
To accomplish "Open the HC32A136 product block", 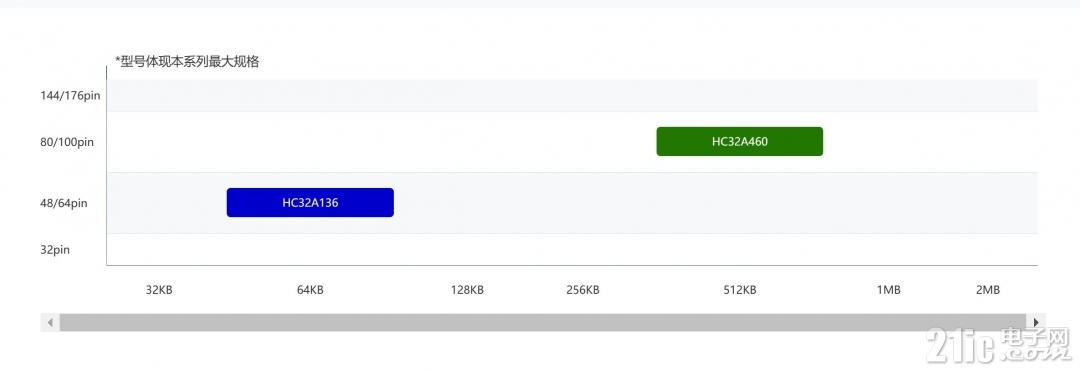I will click(310, 203).
